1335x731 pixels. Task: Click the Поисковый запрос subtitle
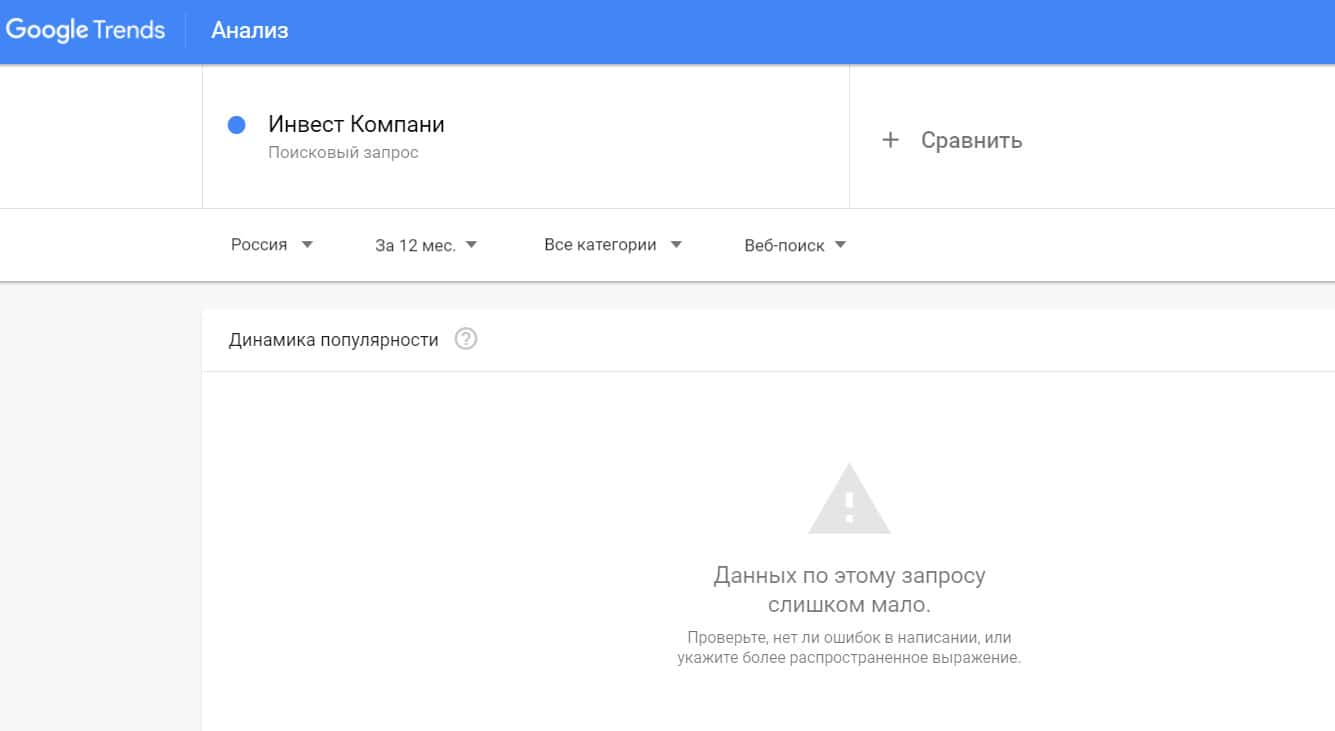click(x=343, y=153)
